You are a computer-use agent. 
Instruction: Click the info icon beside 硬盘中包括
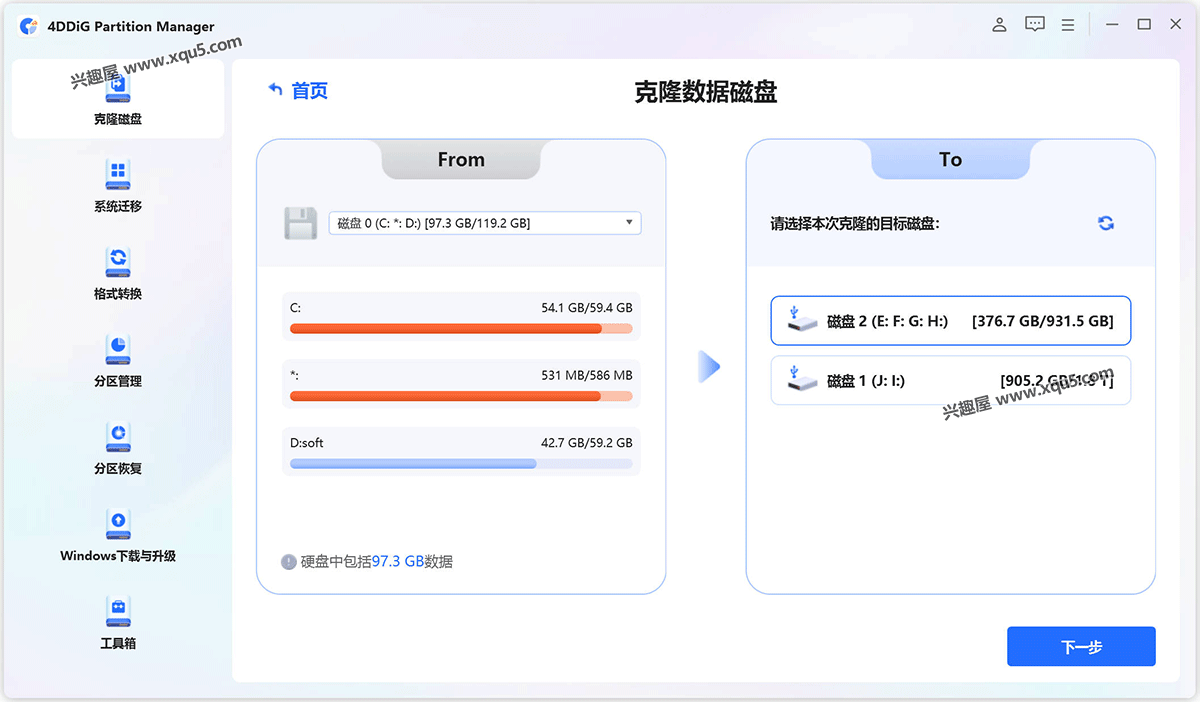point(289,562)
